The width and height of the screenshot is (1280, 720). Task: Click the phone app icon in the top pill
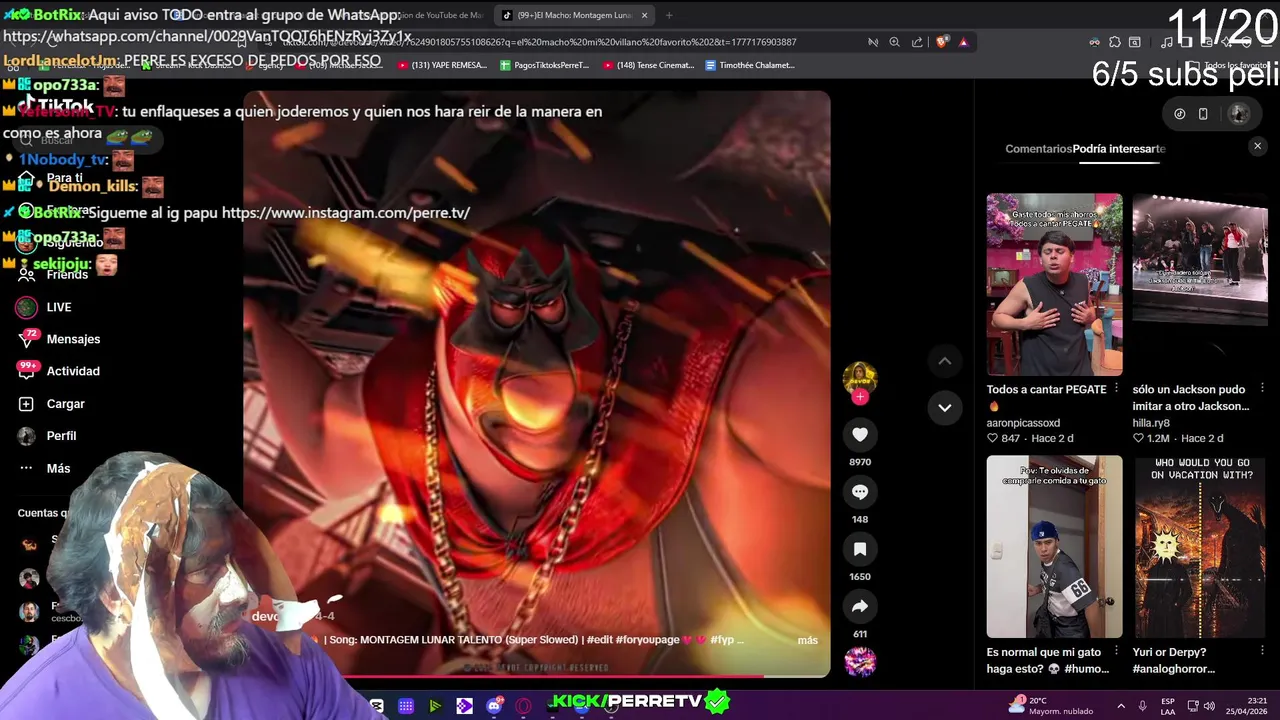pos(1203,114)
